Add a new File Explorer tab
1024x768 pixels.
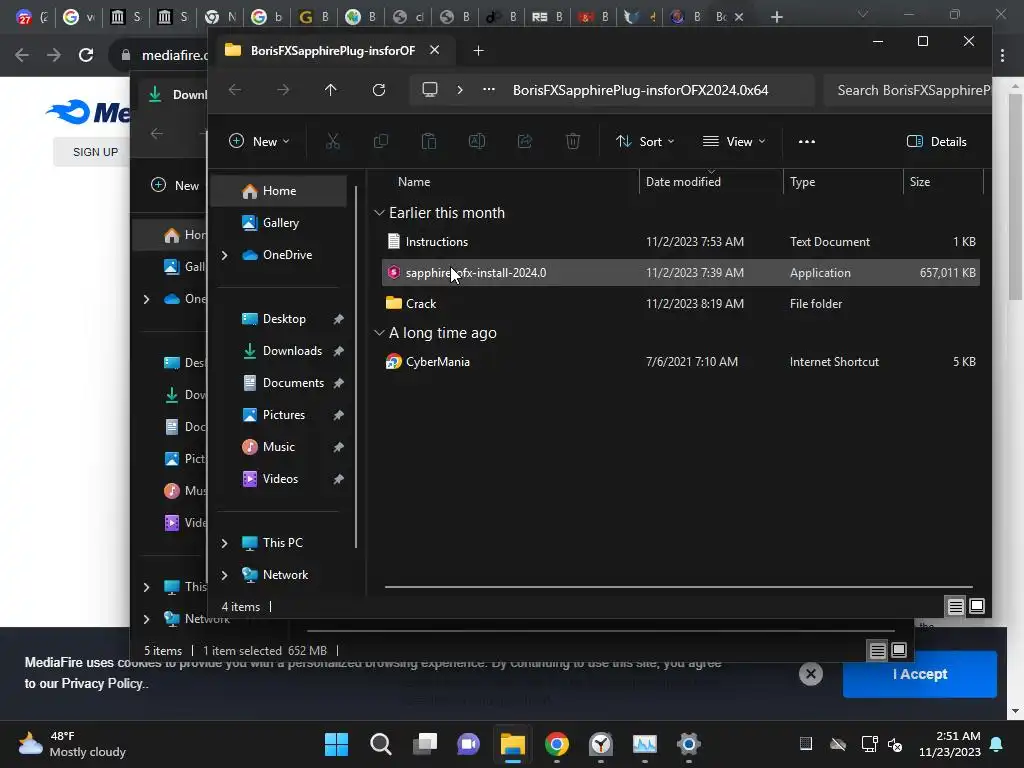pos(478,50)
